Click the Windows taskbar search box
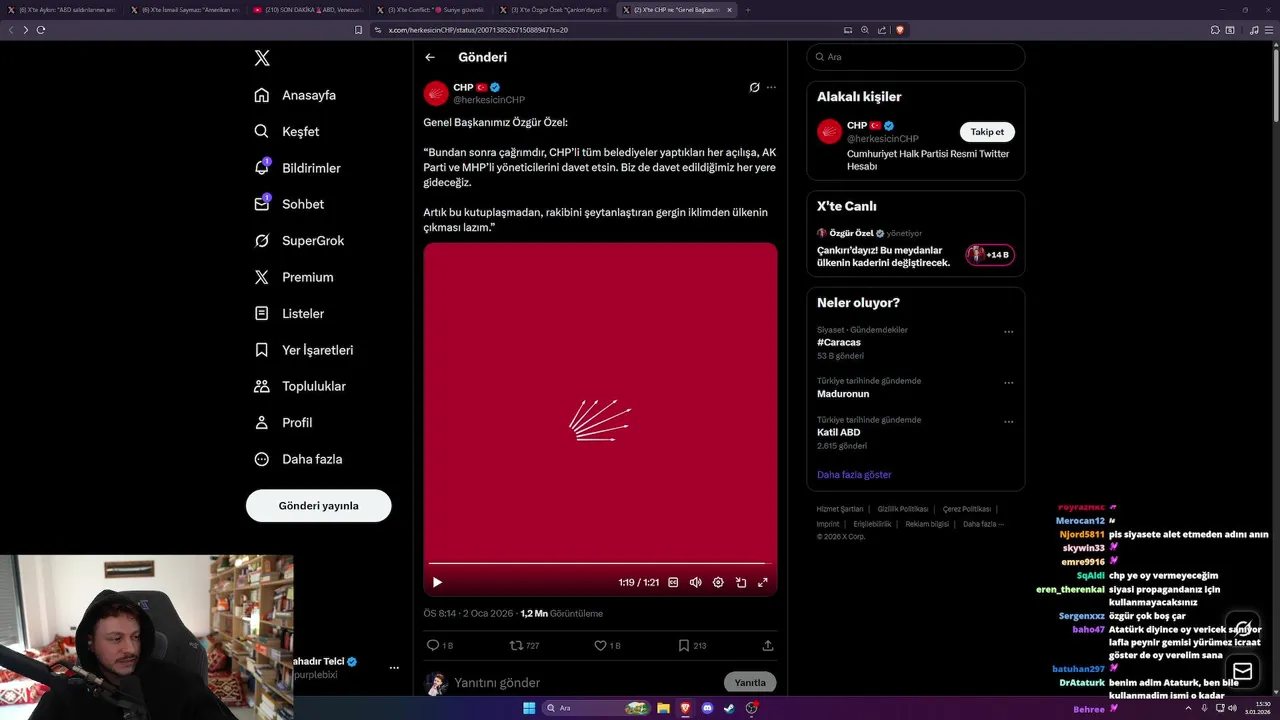Viewport: 1280px width, 720px height. 596,708
